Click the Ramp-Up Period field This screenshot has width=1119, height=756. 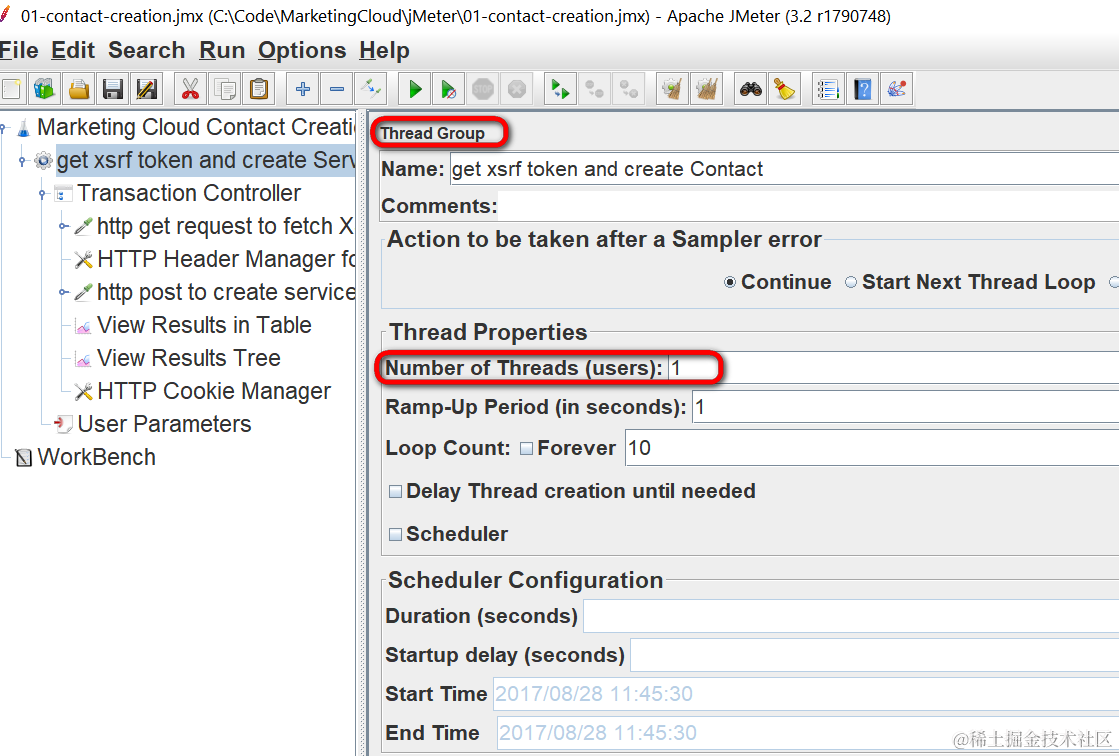(906, 408)
